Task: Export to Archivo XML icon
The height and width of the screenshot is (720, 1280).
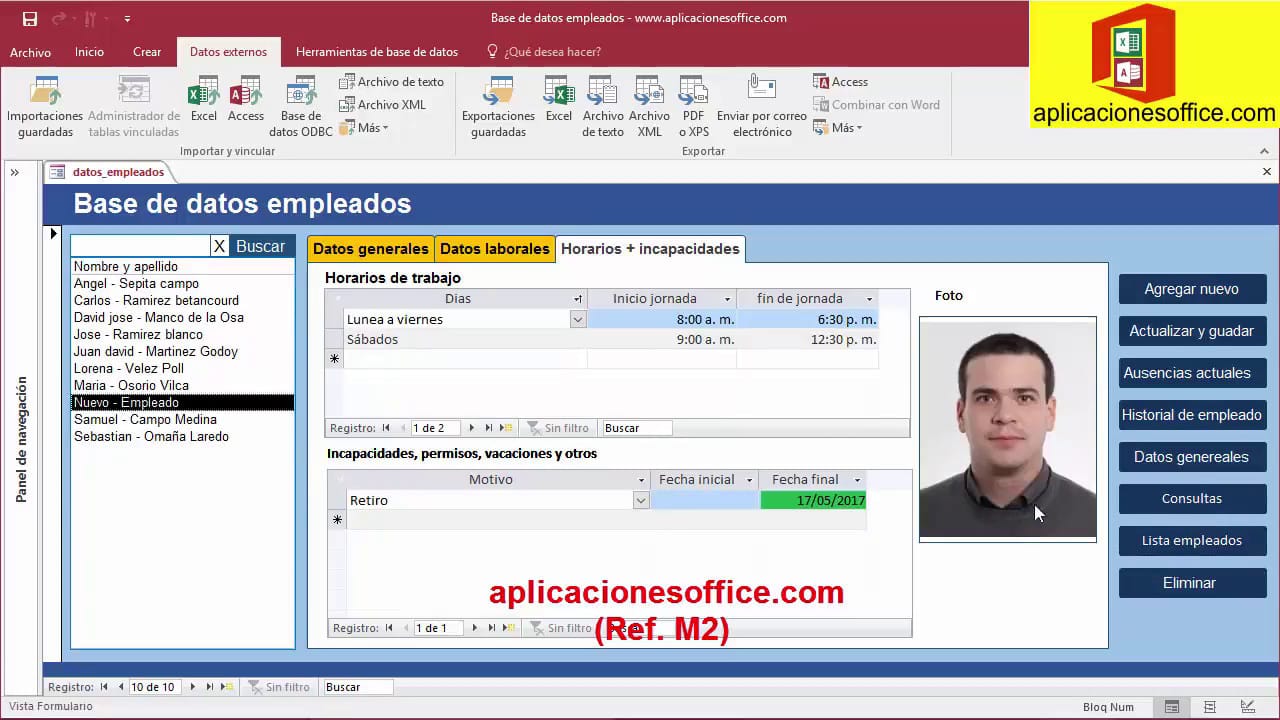Action: click(x=649, y=94)
